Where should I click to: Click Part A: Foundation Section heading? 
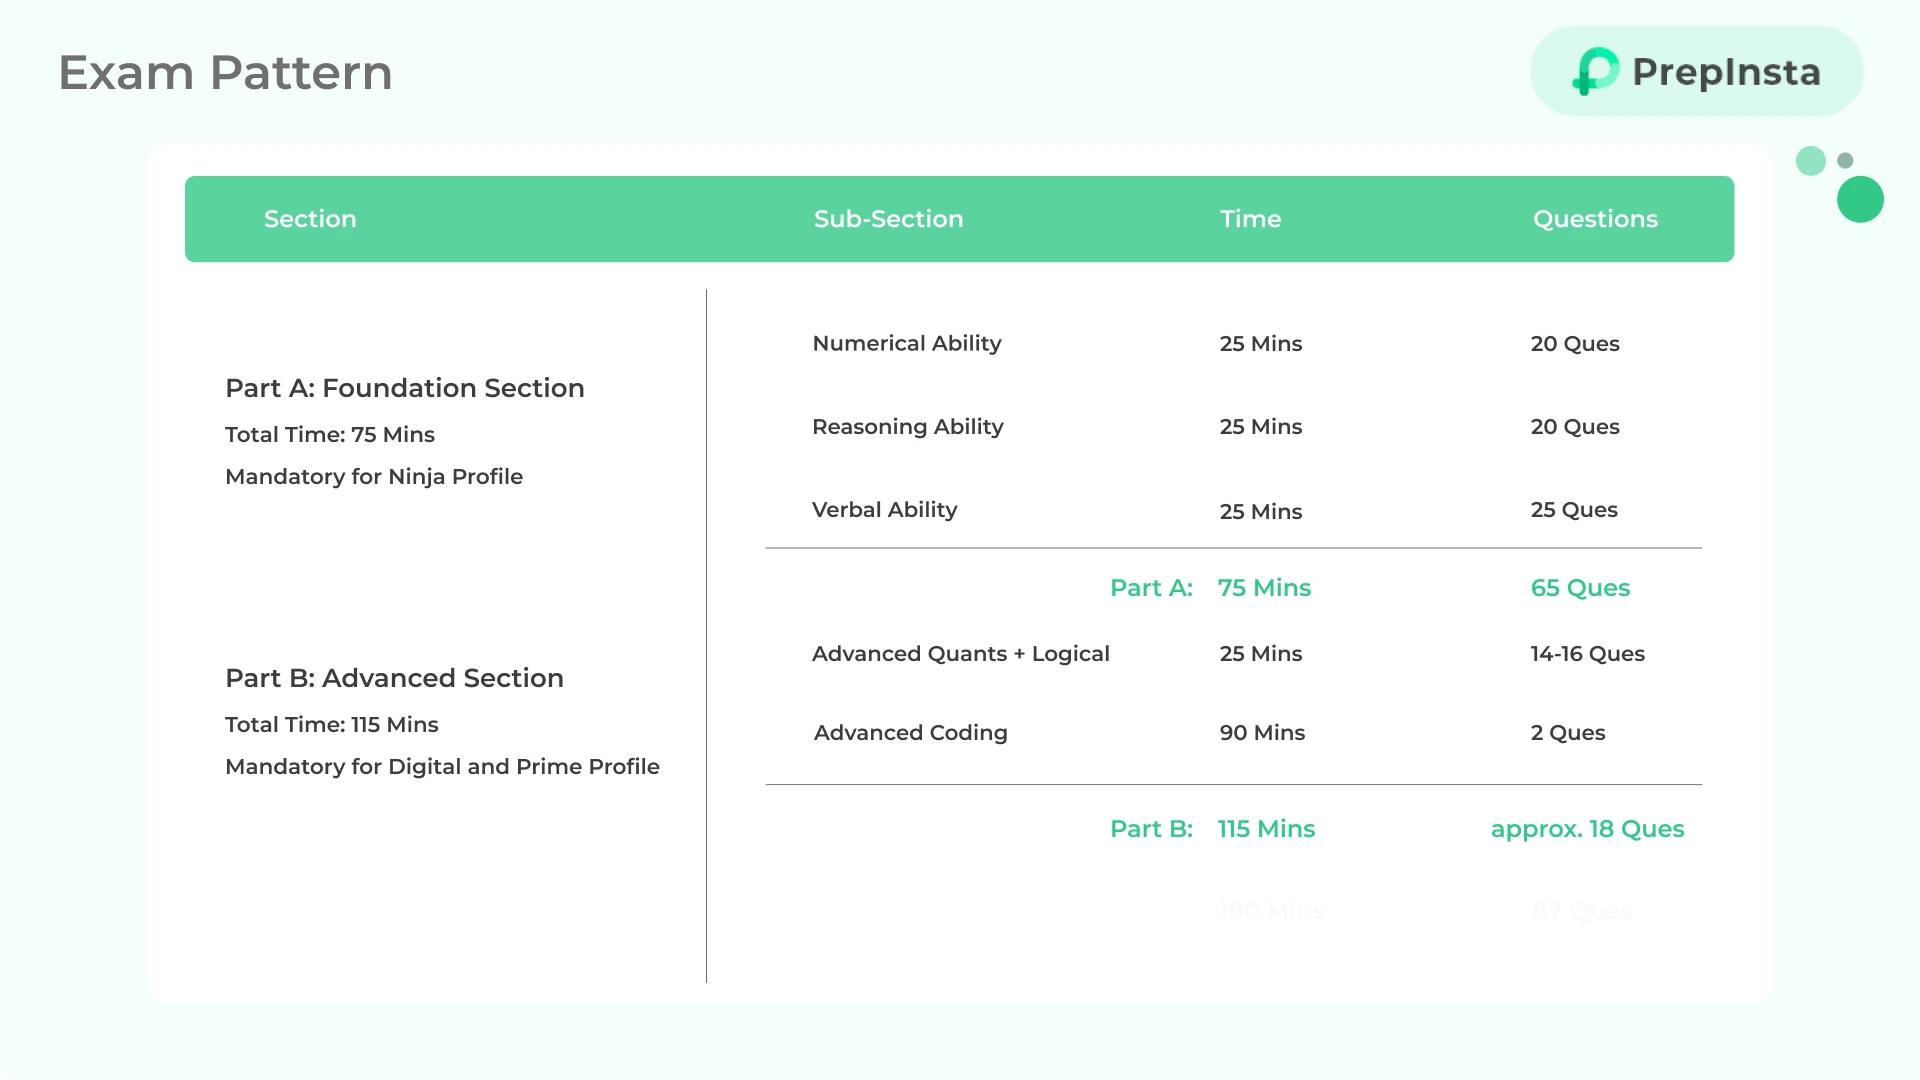(x=404, y=388)
